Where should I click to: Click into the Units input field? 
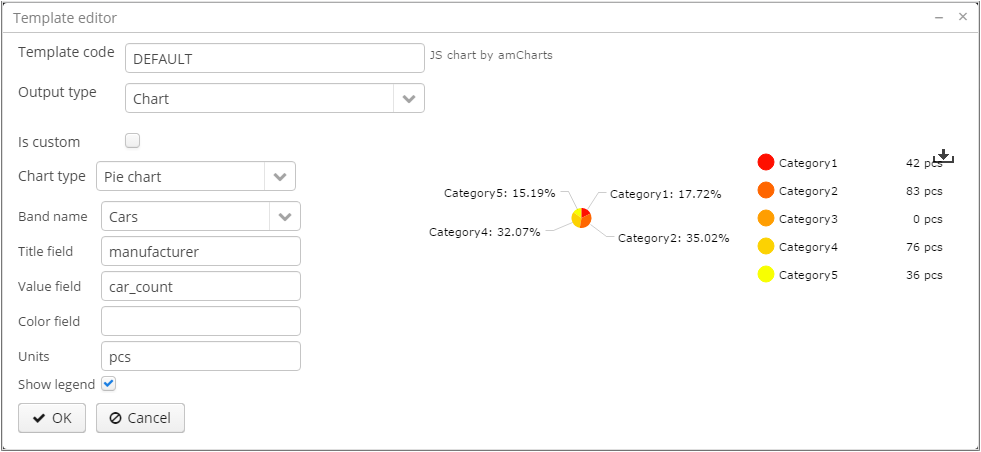click(x=200, y=356)
